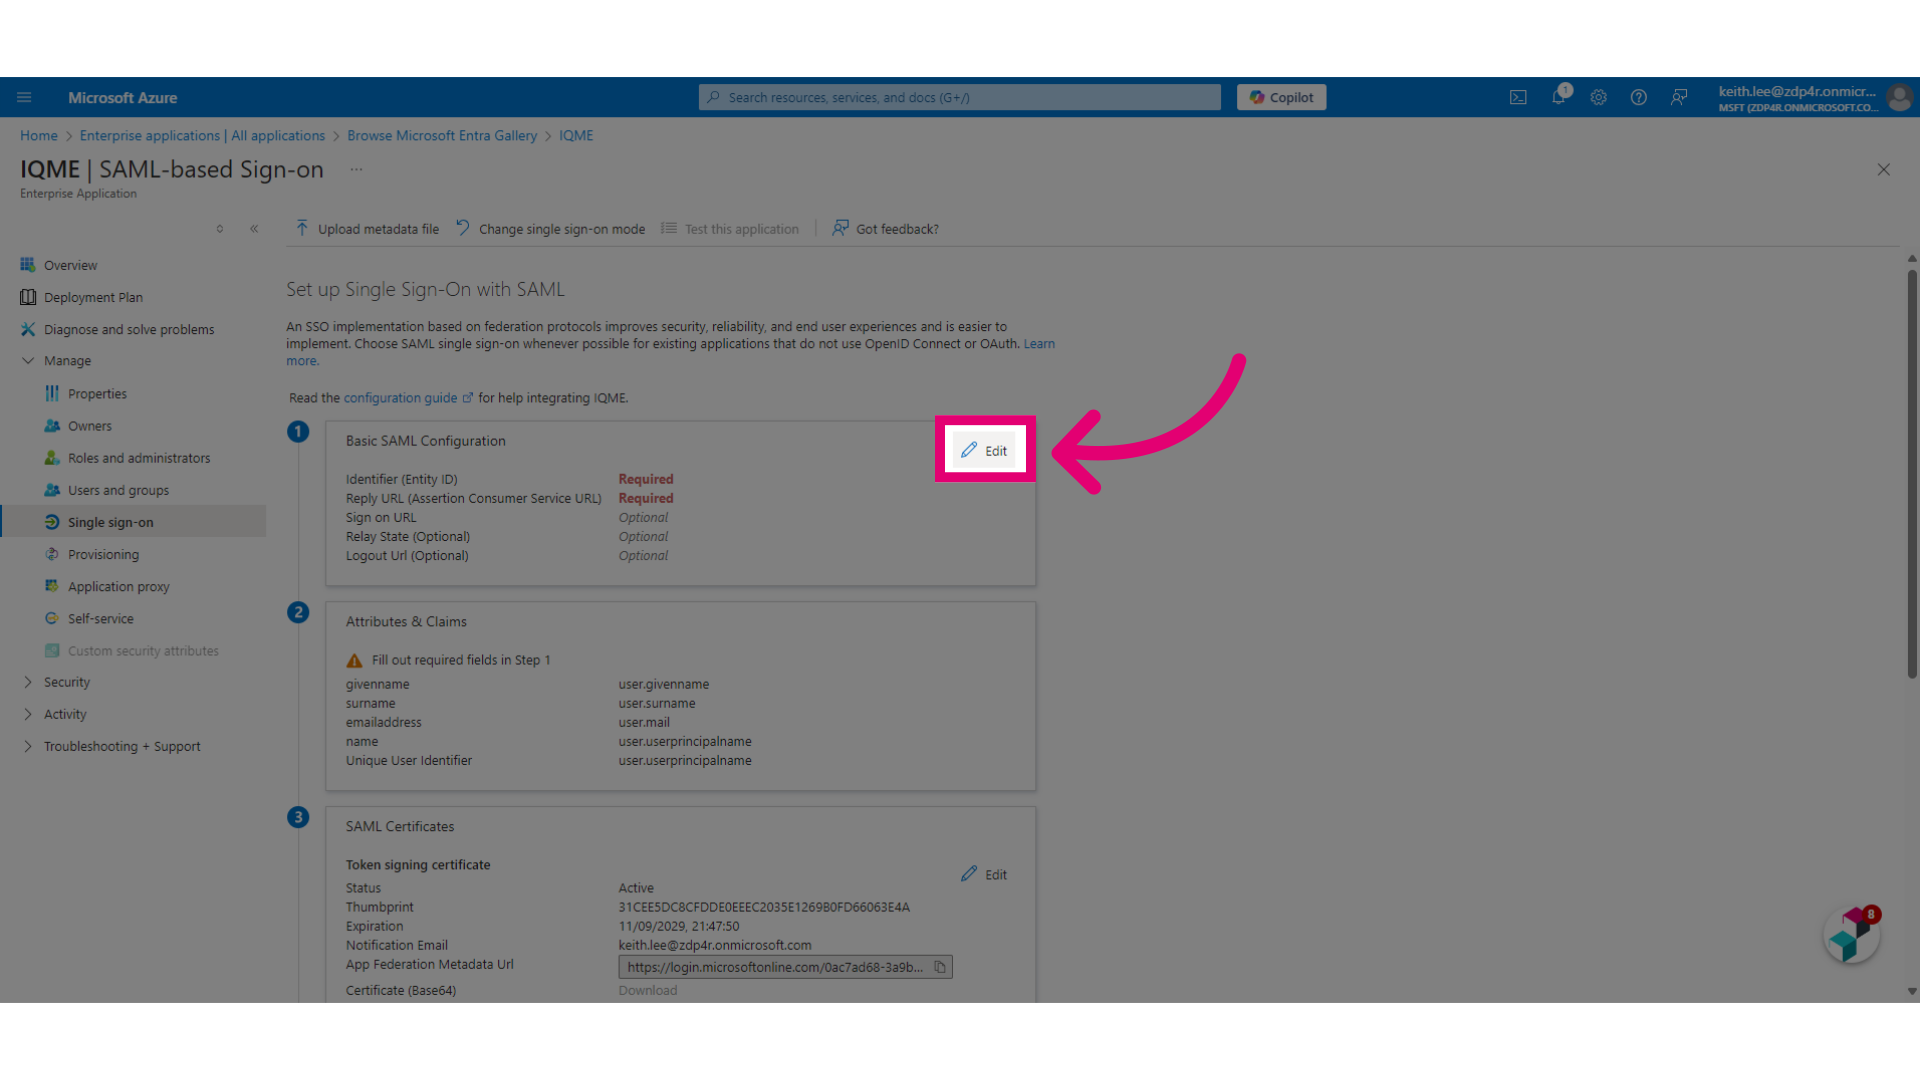Edit the Basic SAML Configuration
Screen dimensions: 1920x1080
tap(984, 450)
